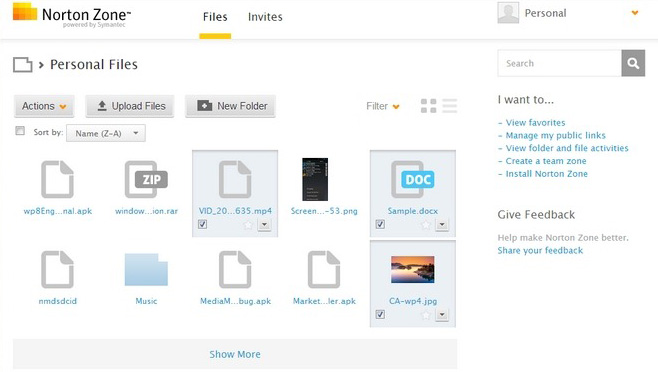Switch to the Files tab

[215, 17]
